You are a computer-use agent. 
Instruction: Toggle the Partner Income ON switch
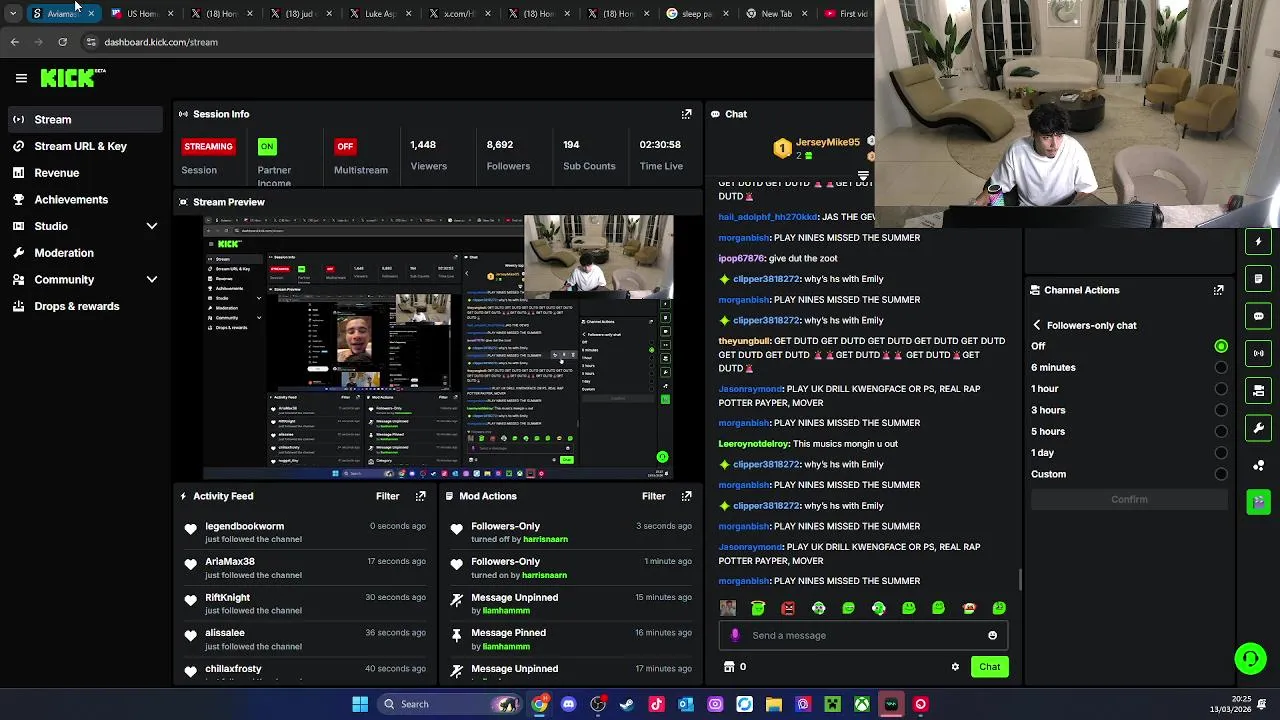(x=267, y=146)
